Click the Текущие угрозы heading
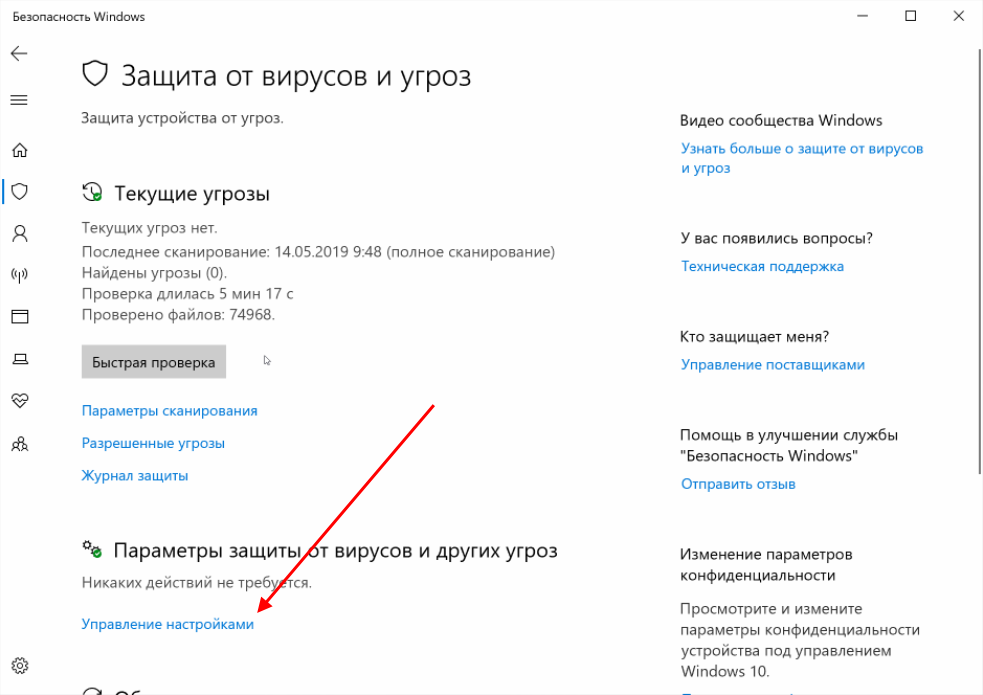The image size is (983, 695). click(192, 194)
